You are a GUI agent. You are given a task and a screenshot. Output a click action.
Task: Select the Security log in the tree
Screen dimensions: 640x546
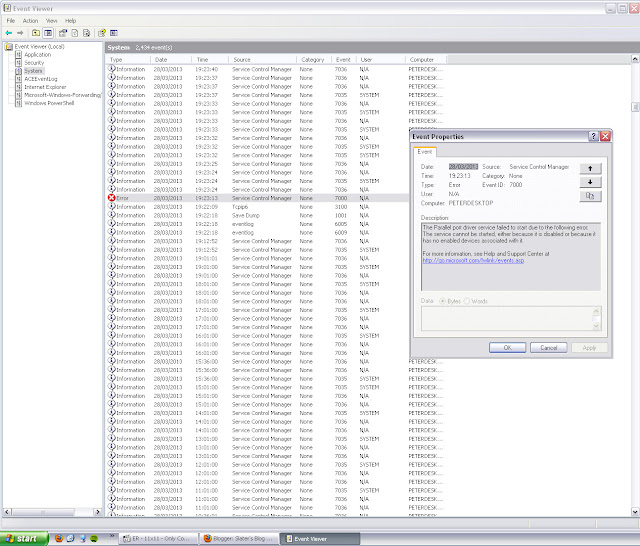click(34, 63)
